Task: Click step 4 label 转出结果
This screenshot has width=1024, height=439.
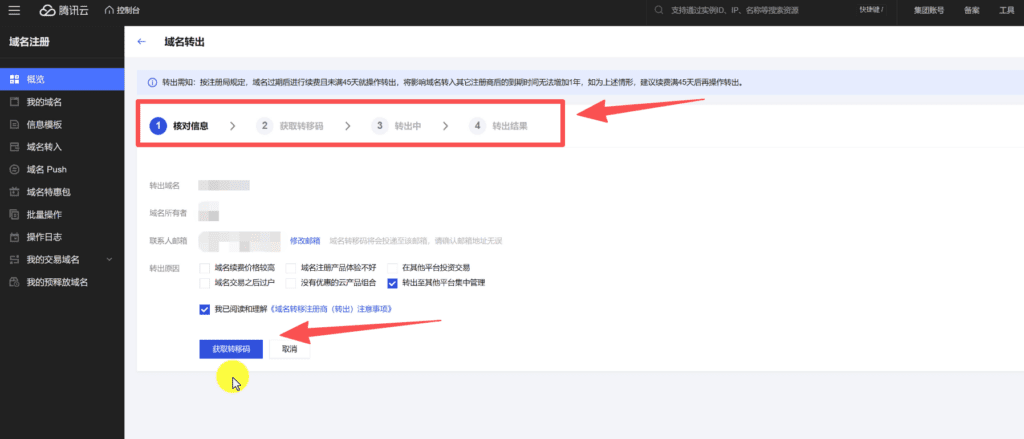Action: click(510, 126)
